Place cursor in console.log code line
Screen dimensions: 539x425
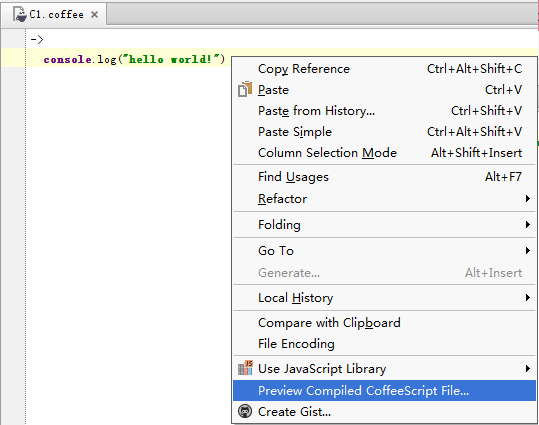coord(134,59)
